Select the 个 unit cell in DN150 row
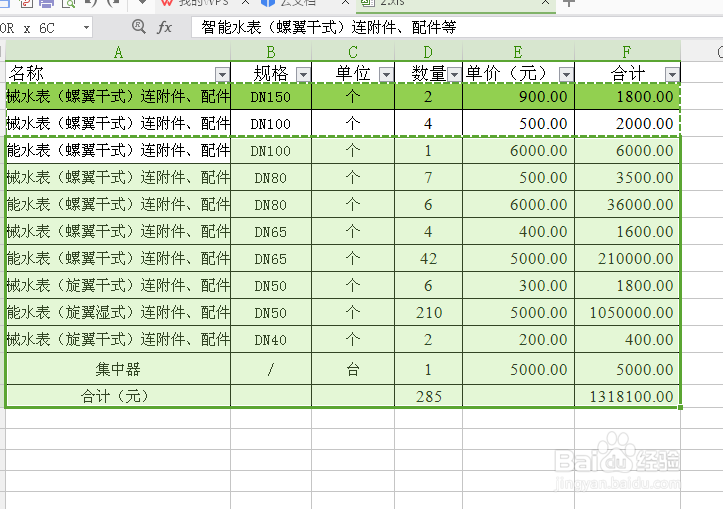The height and width of the screenshot is (509, 723). 353,96
